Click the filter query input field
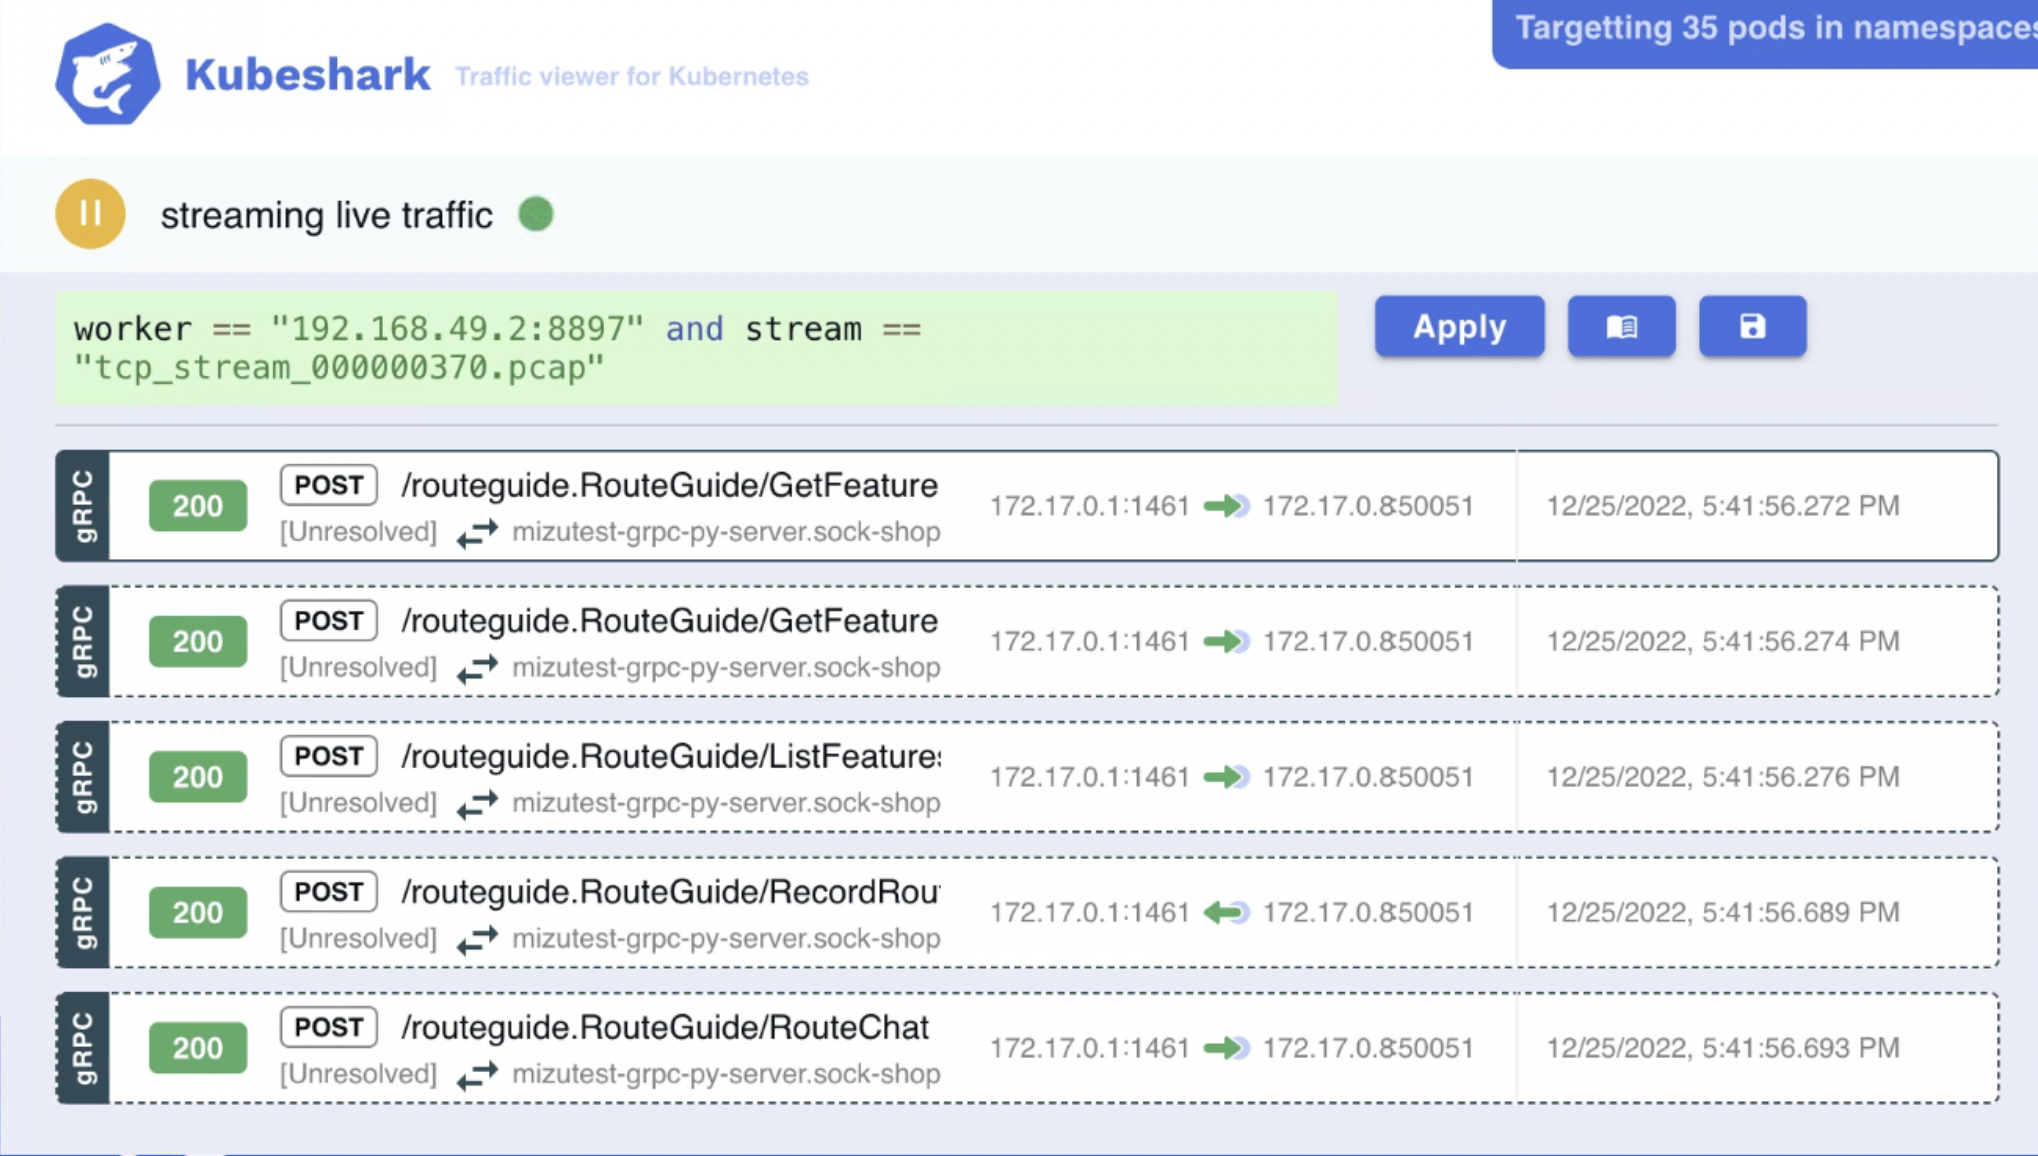Viewport: 2038px width, 1156px height. 696,348
